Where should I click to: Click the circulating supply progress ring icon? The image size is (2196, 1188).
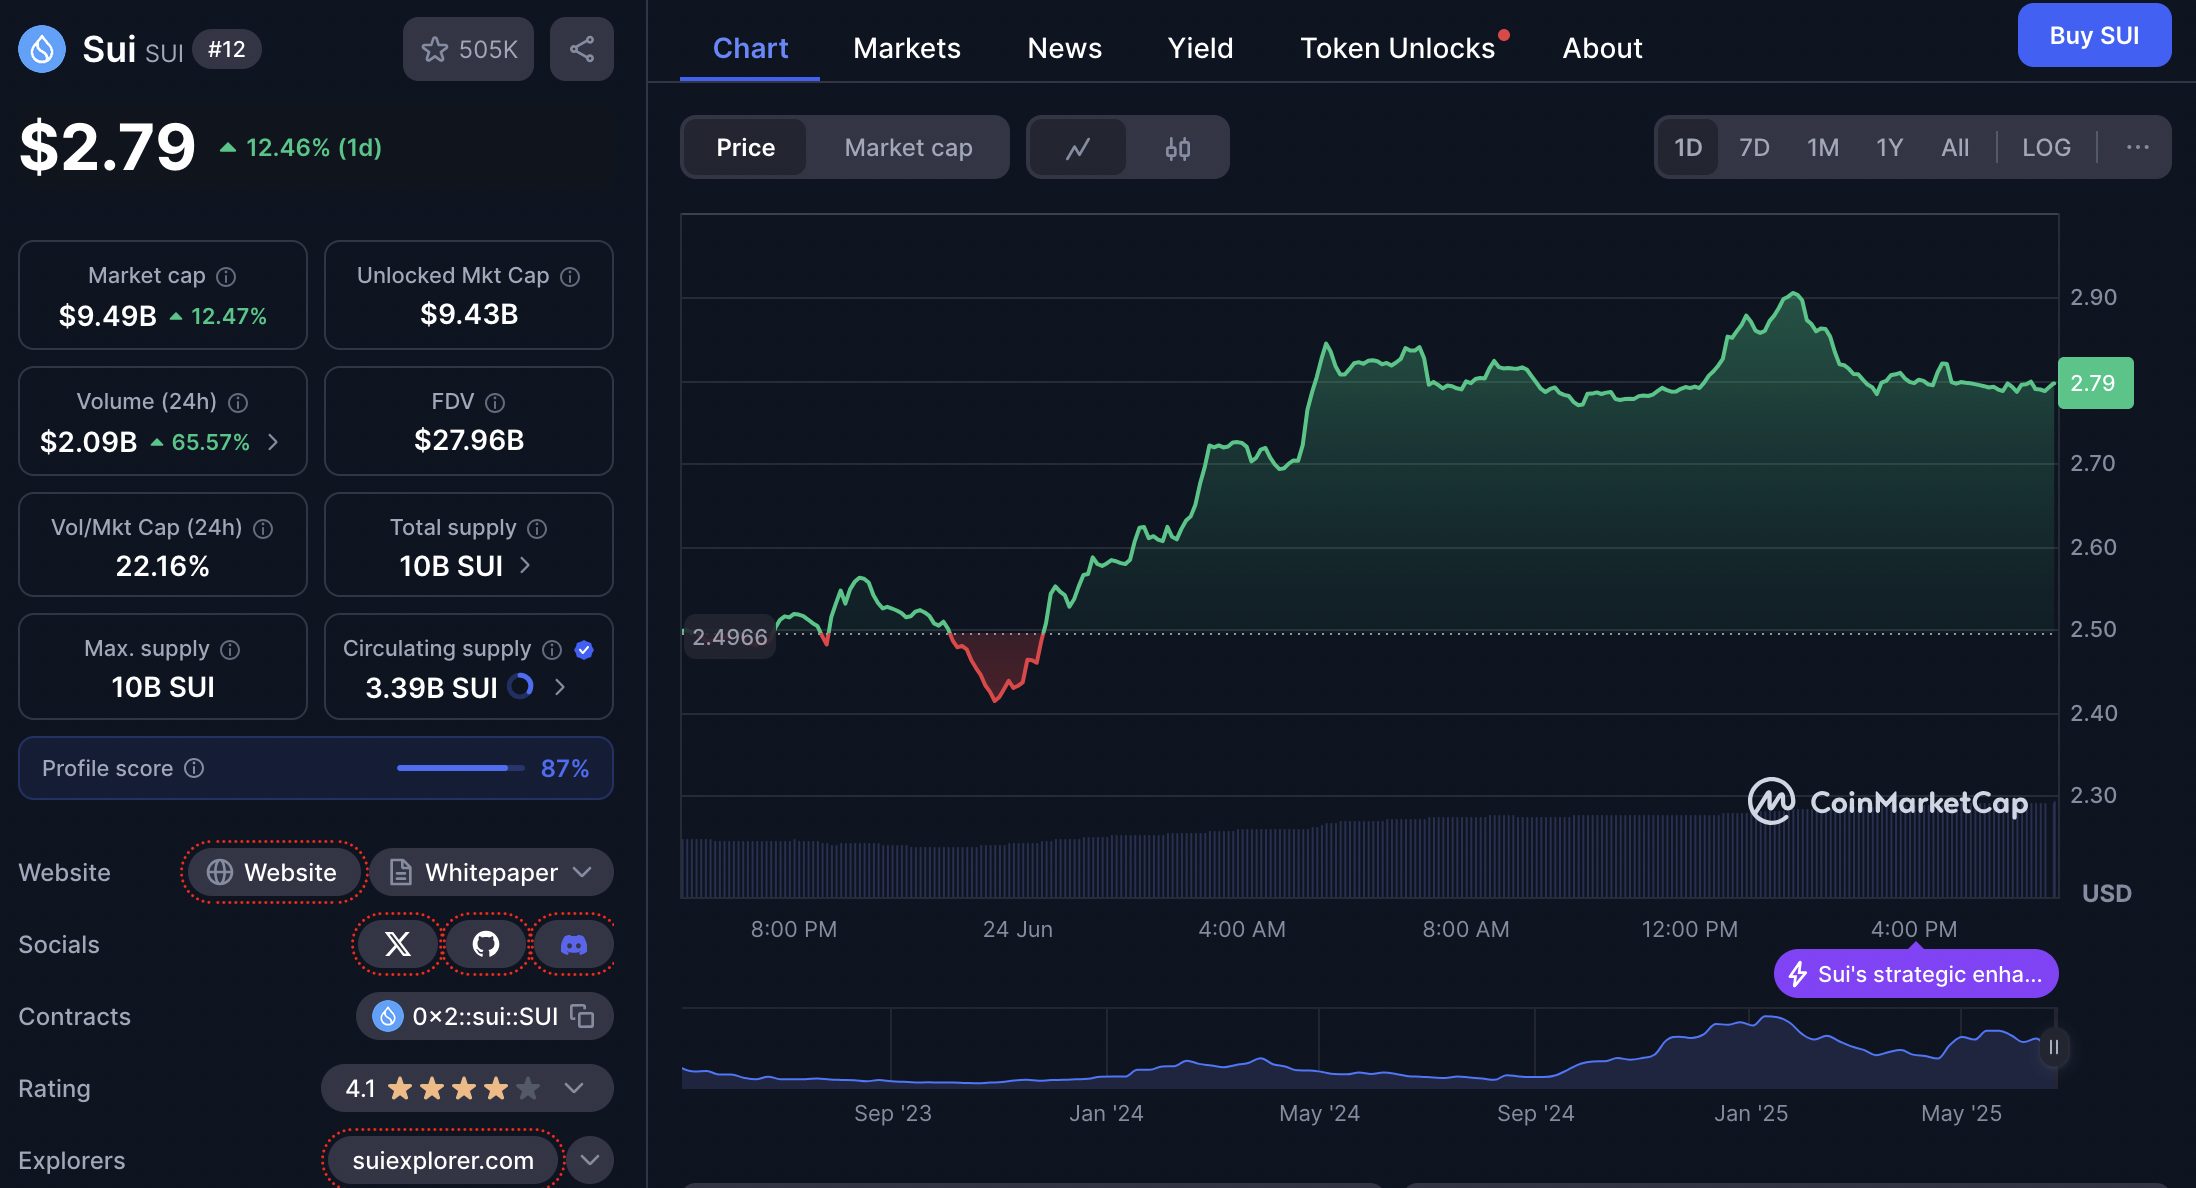tap(520, 686)
